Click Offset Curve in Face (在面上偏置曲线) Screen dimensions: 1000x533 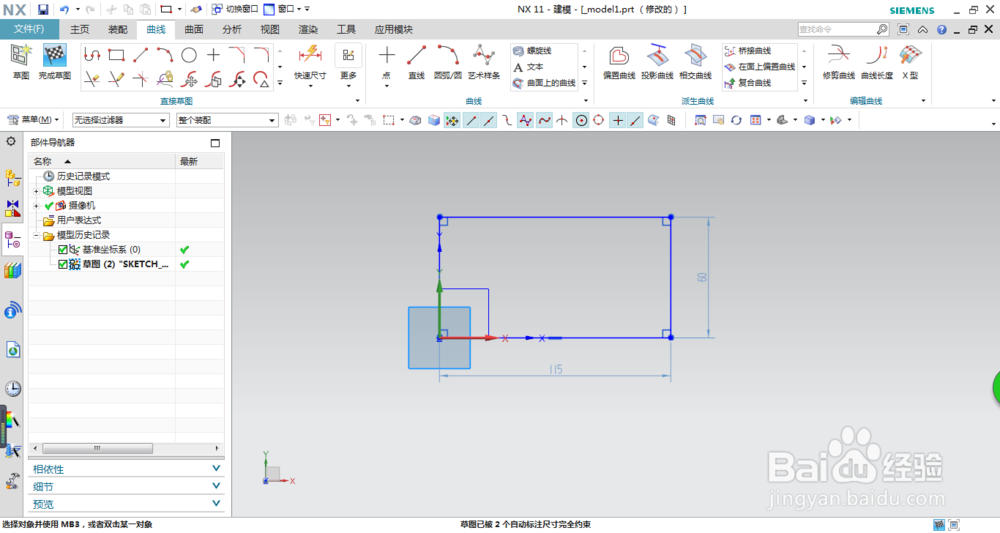pos(760,67)
